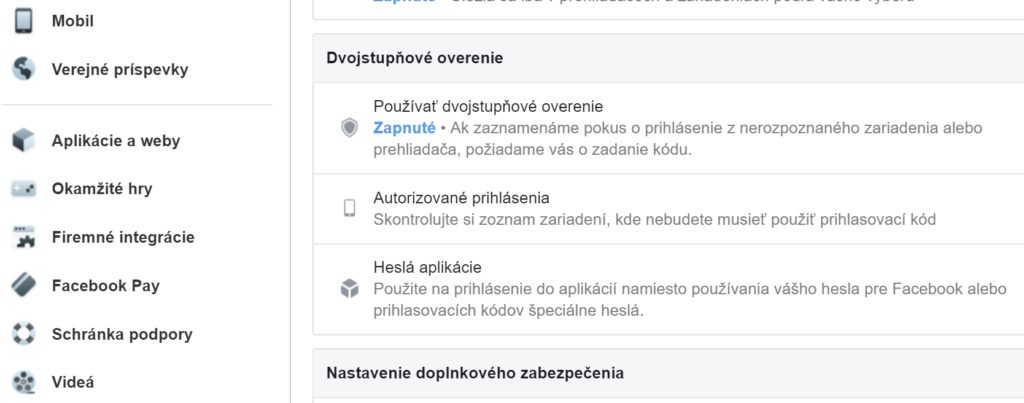Screen dimensions: 1024x403
Task: Open Verejné príspevky sidebar item
Action: click(x=119, y=70)
